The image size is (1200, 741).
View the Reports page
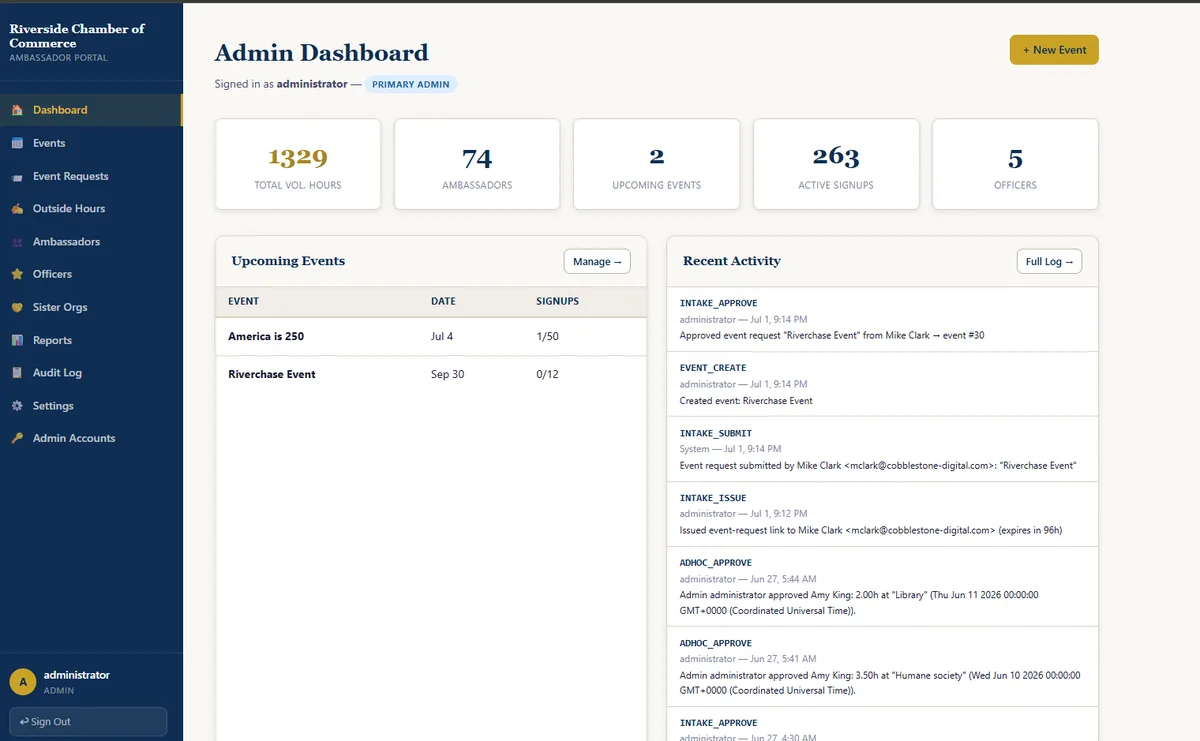(91, 340)
